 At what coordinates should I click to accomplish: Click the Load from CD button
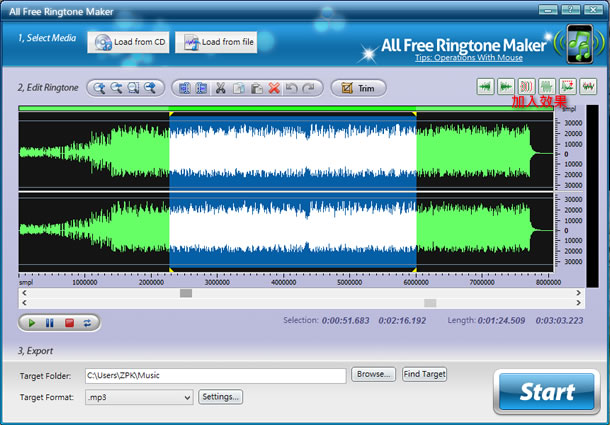(128, 42)
